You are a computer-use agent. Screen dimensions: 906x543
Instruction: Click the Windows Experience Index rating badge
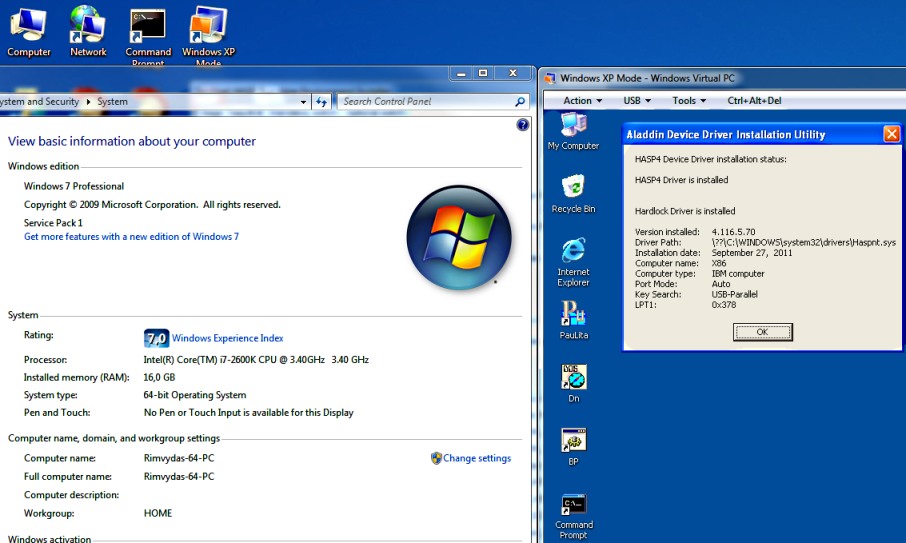[156, 338]
